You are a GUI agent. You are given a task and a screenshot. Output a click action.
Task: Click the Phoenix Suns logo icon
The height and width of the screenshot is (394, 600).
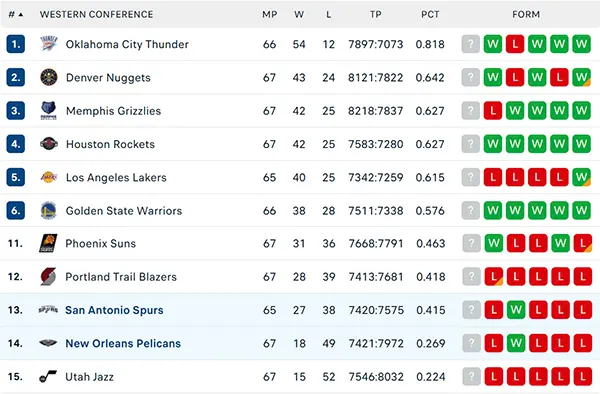48,243
